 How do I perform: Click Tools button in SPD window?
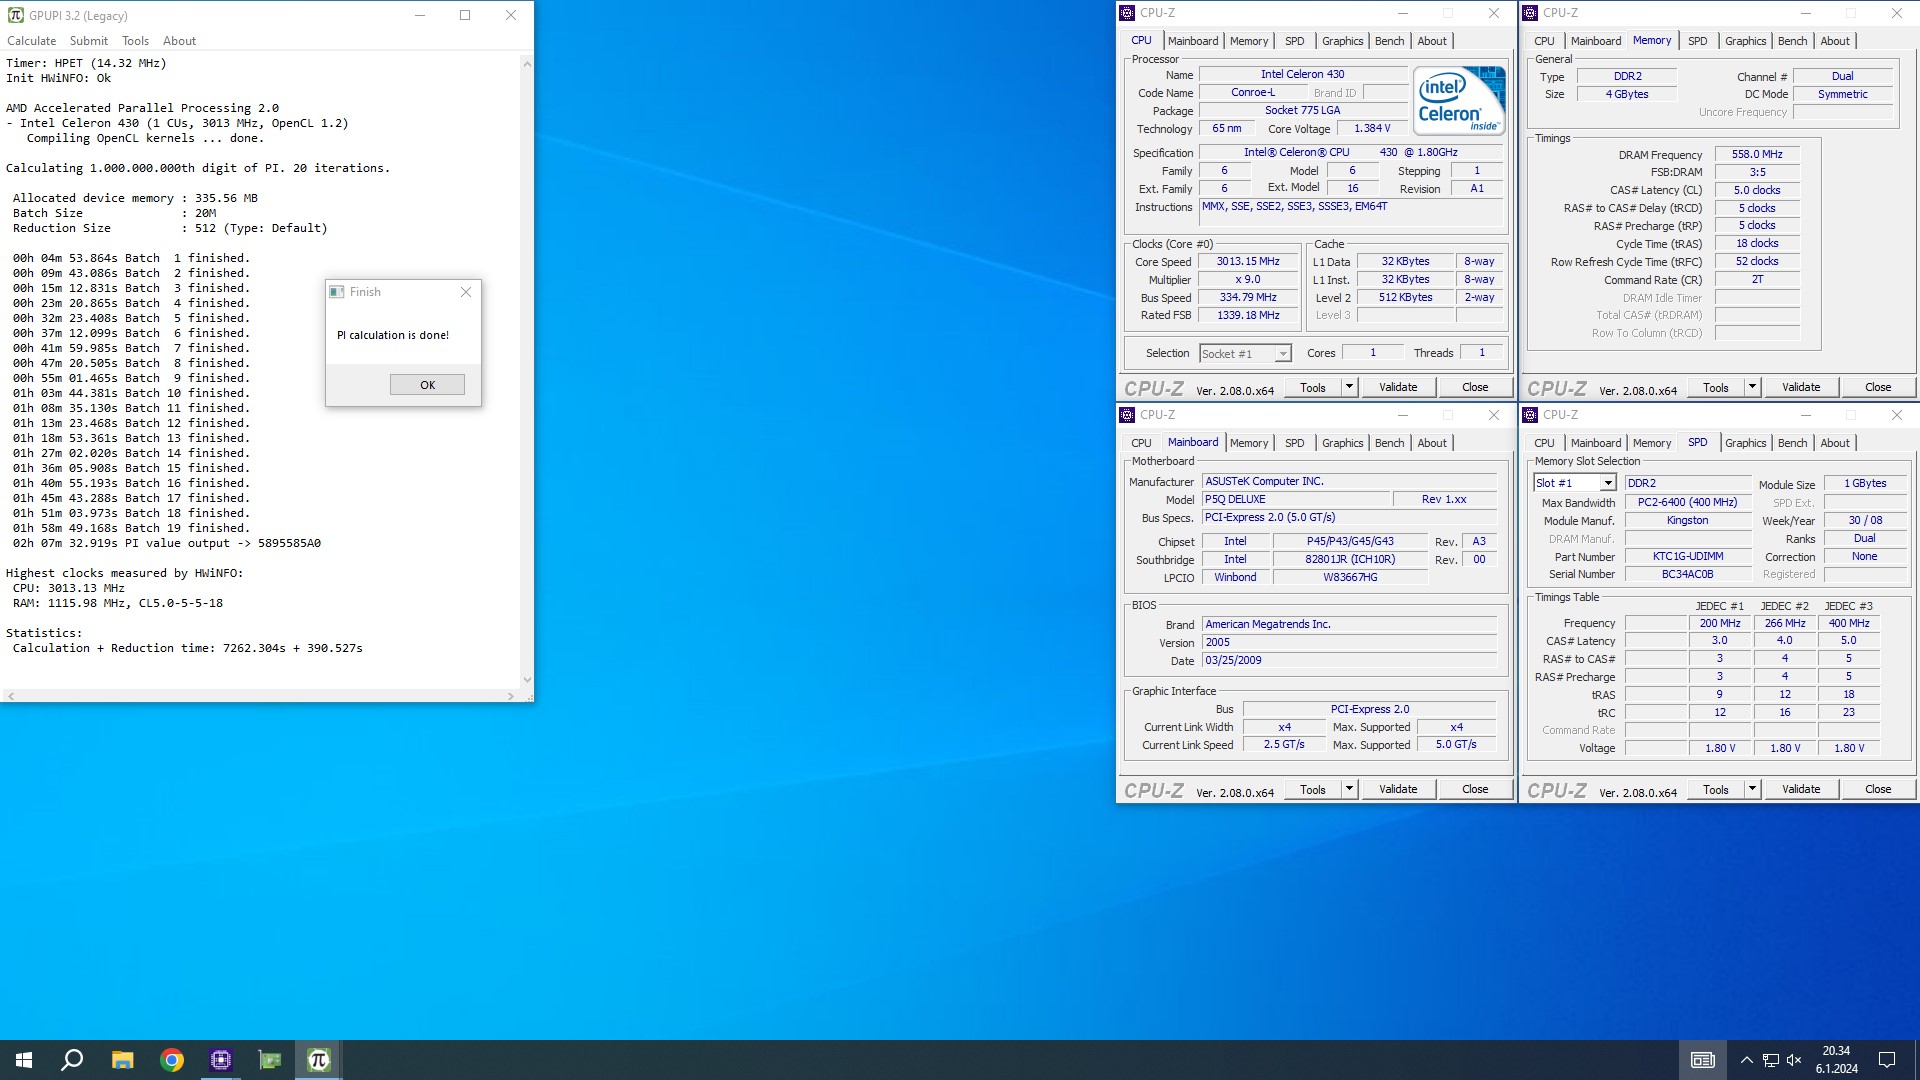point(1716,789)
